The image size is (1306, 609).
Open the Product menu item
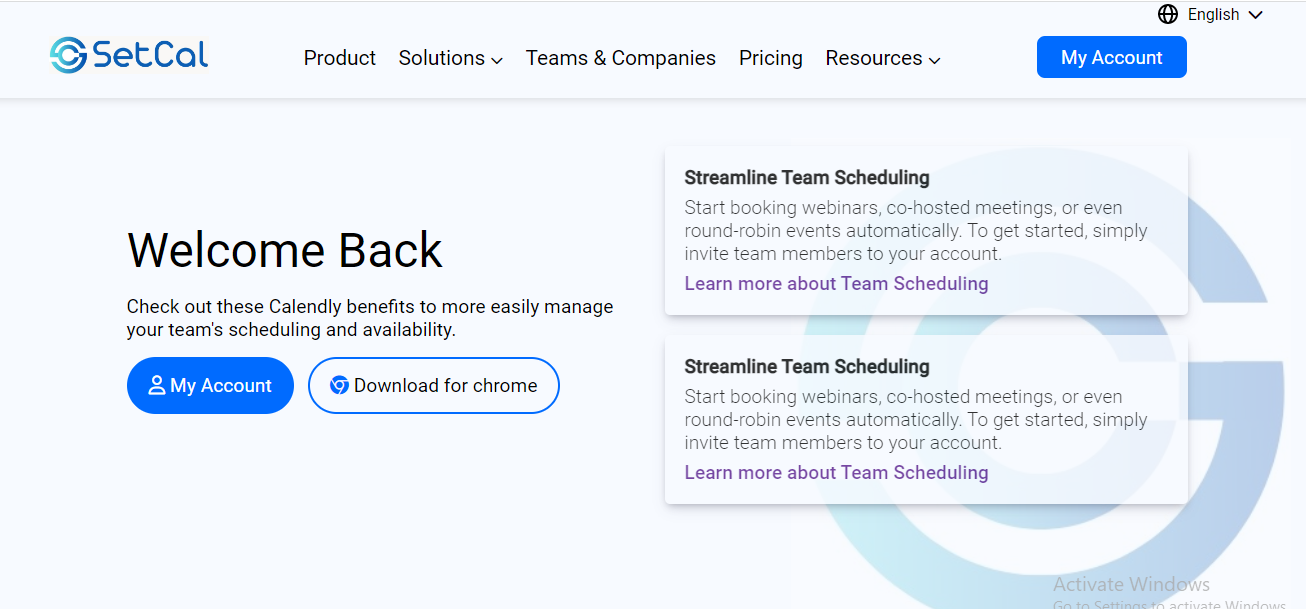pos(340,58)
